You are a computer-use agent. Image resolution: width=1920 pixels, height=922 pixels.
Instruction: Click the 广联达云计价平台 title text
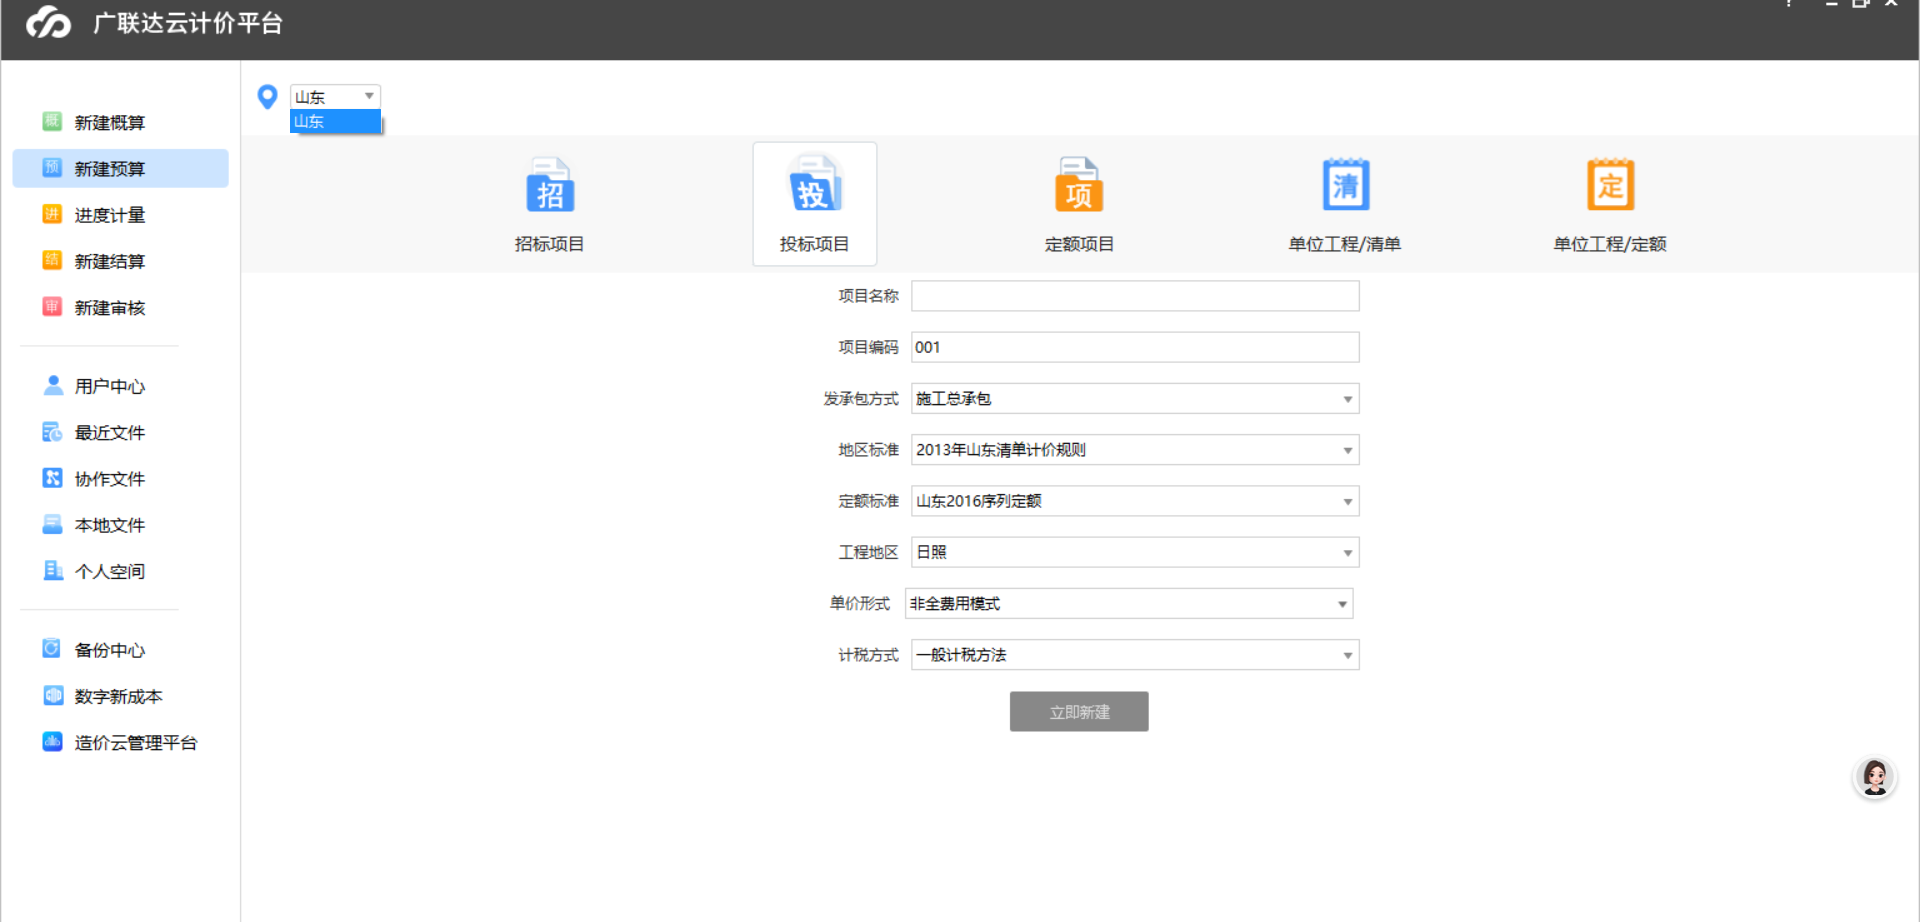tap(188, 23)
